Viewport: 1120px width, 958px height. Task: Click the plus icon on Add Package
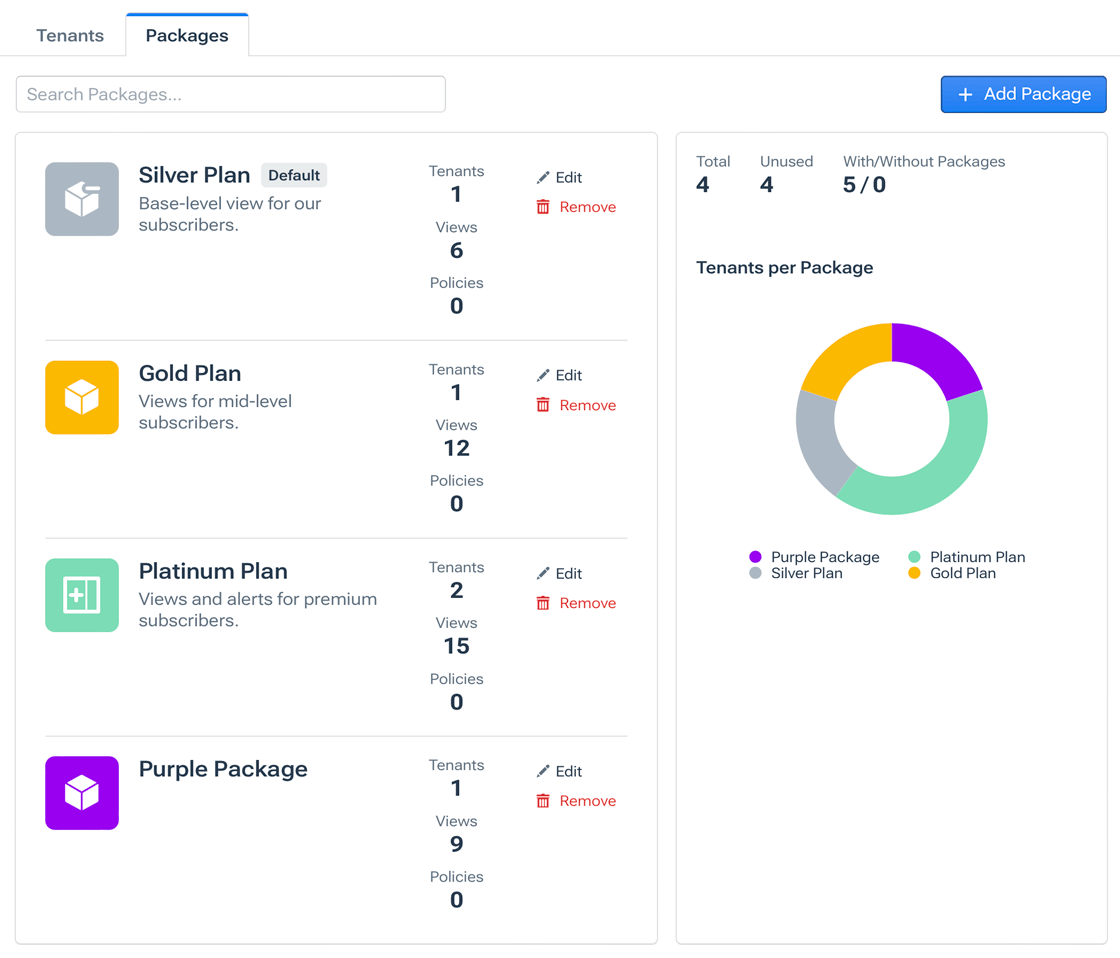tap(964, 94)
